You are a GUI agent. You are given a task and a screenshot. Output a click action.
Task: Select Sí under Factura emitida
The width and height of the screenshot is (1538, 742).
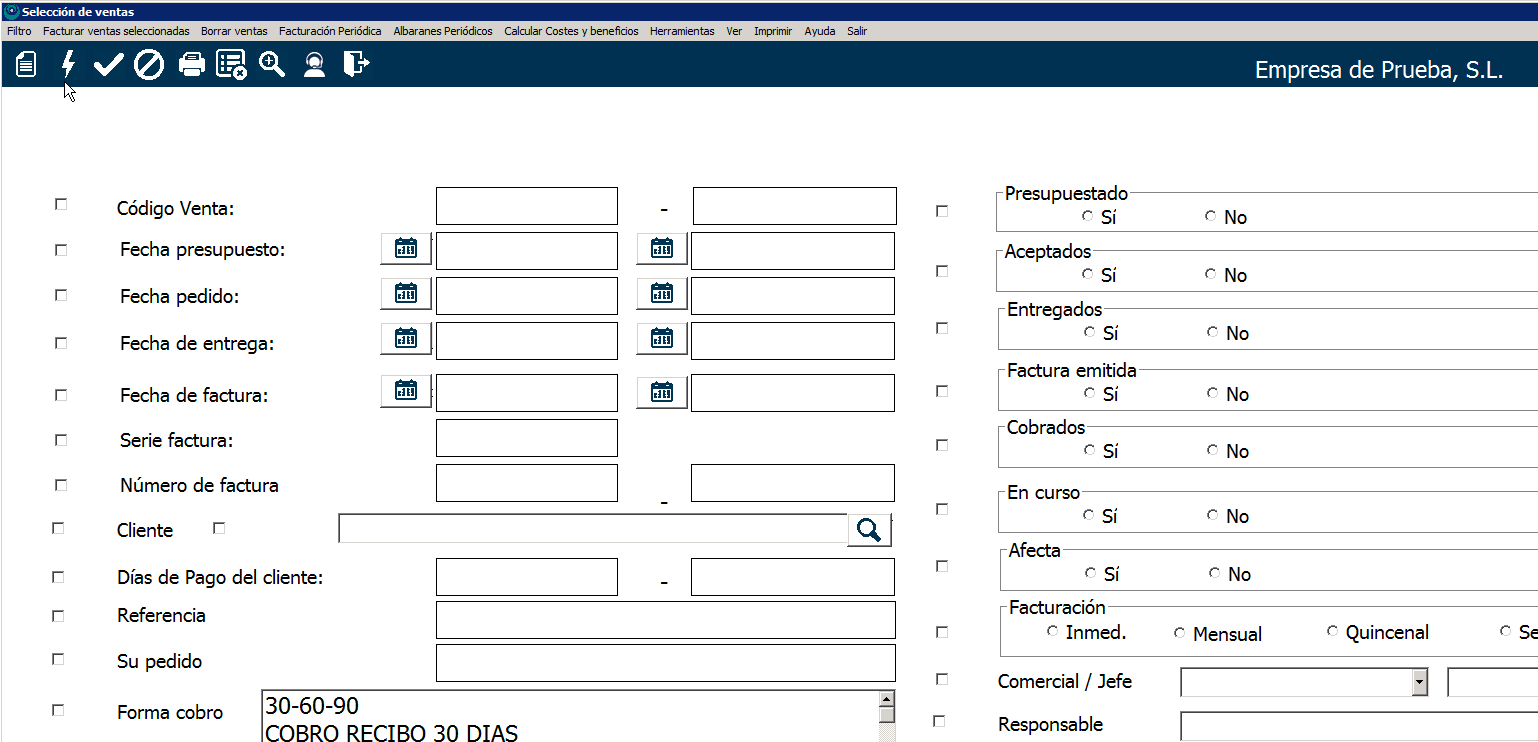pos(1089,394)
